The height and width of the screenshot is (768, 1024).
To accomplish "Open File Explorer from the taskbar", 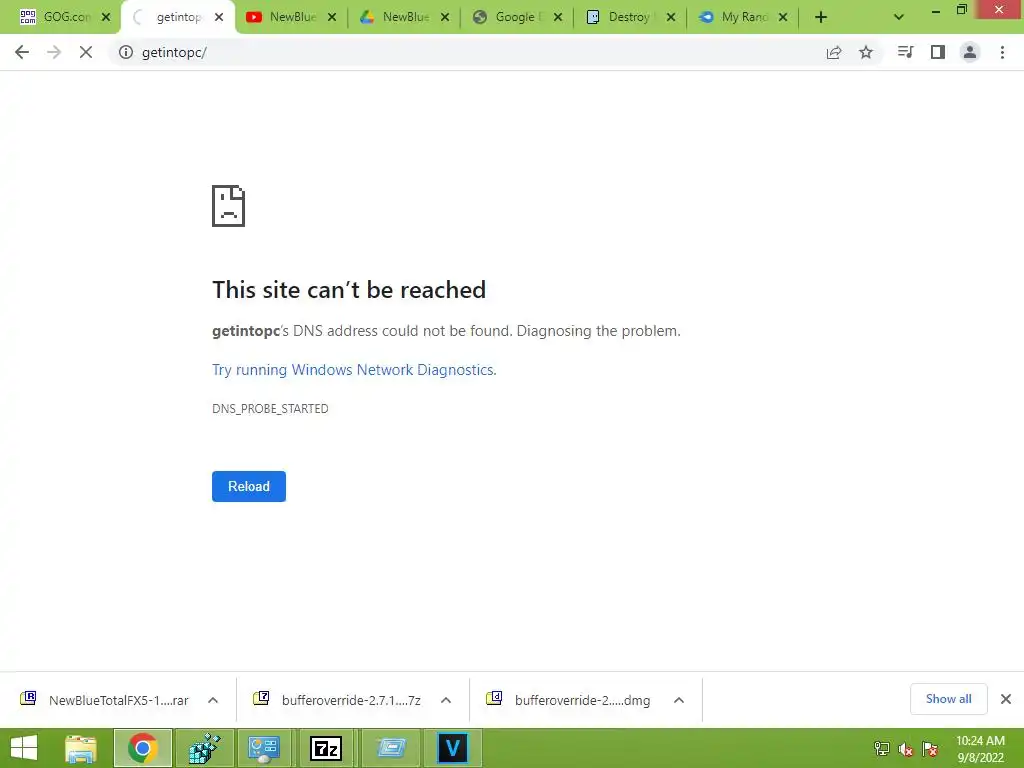I will coord(80,748).
